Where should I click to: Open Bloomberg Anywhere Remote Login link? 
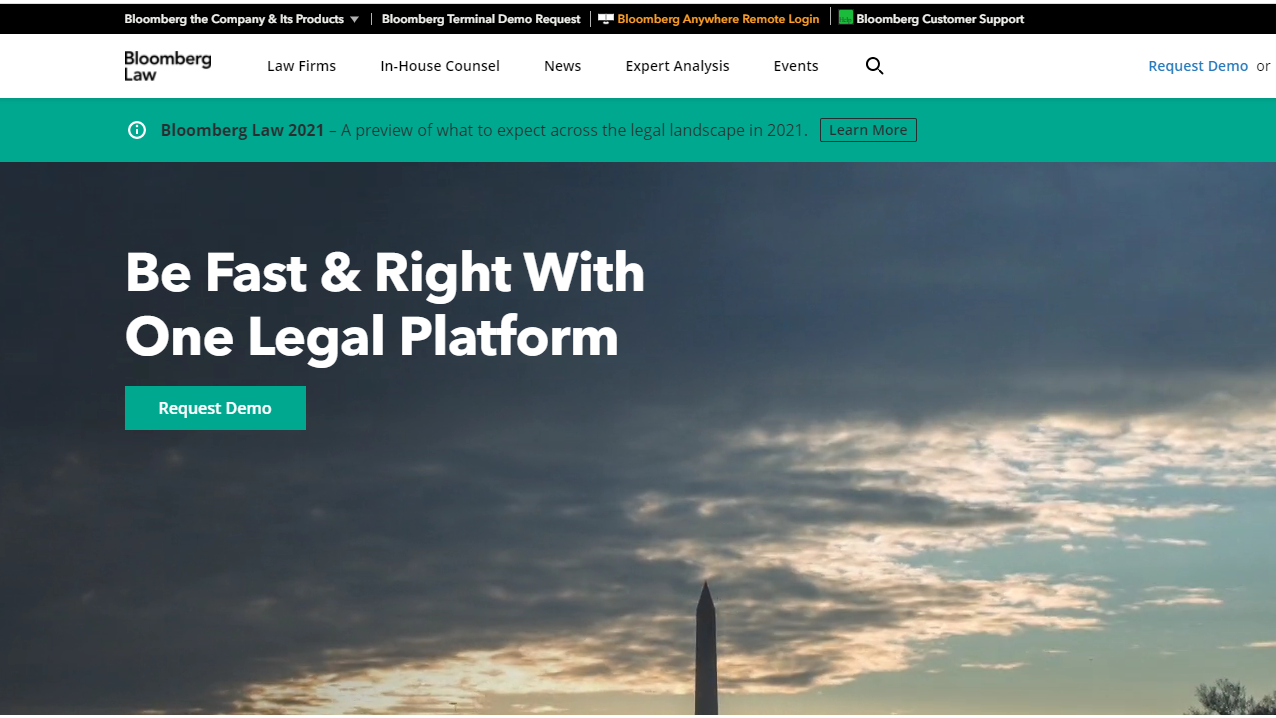pyautogui.click(x=718, y=19)
